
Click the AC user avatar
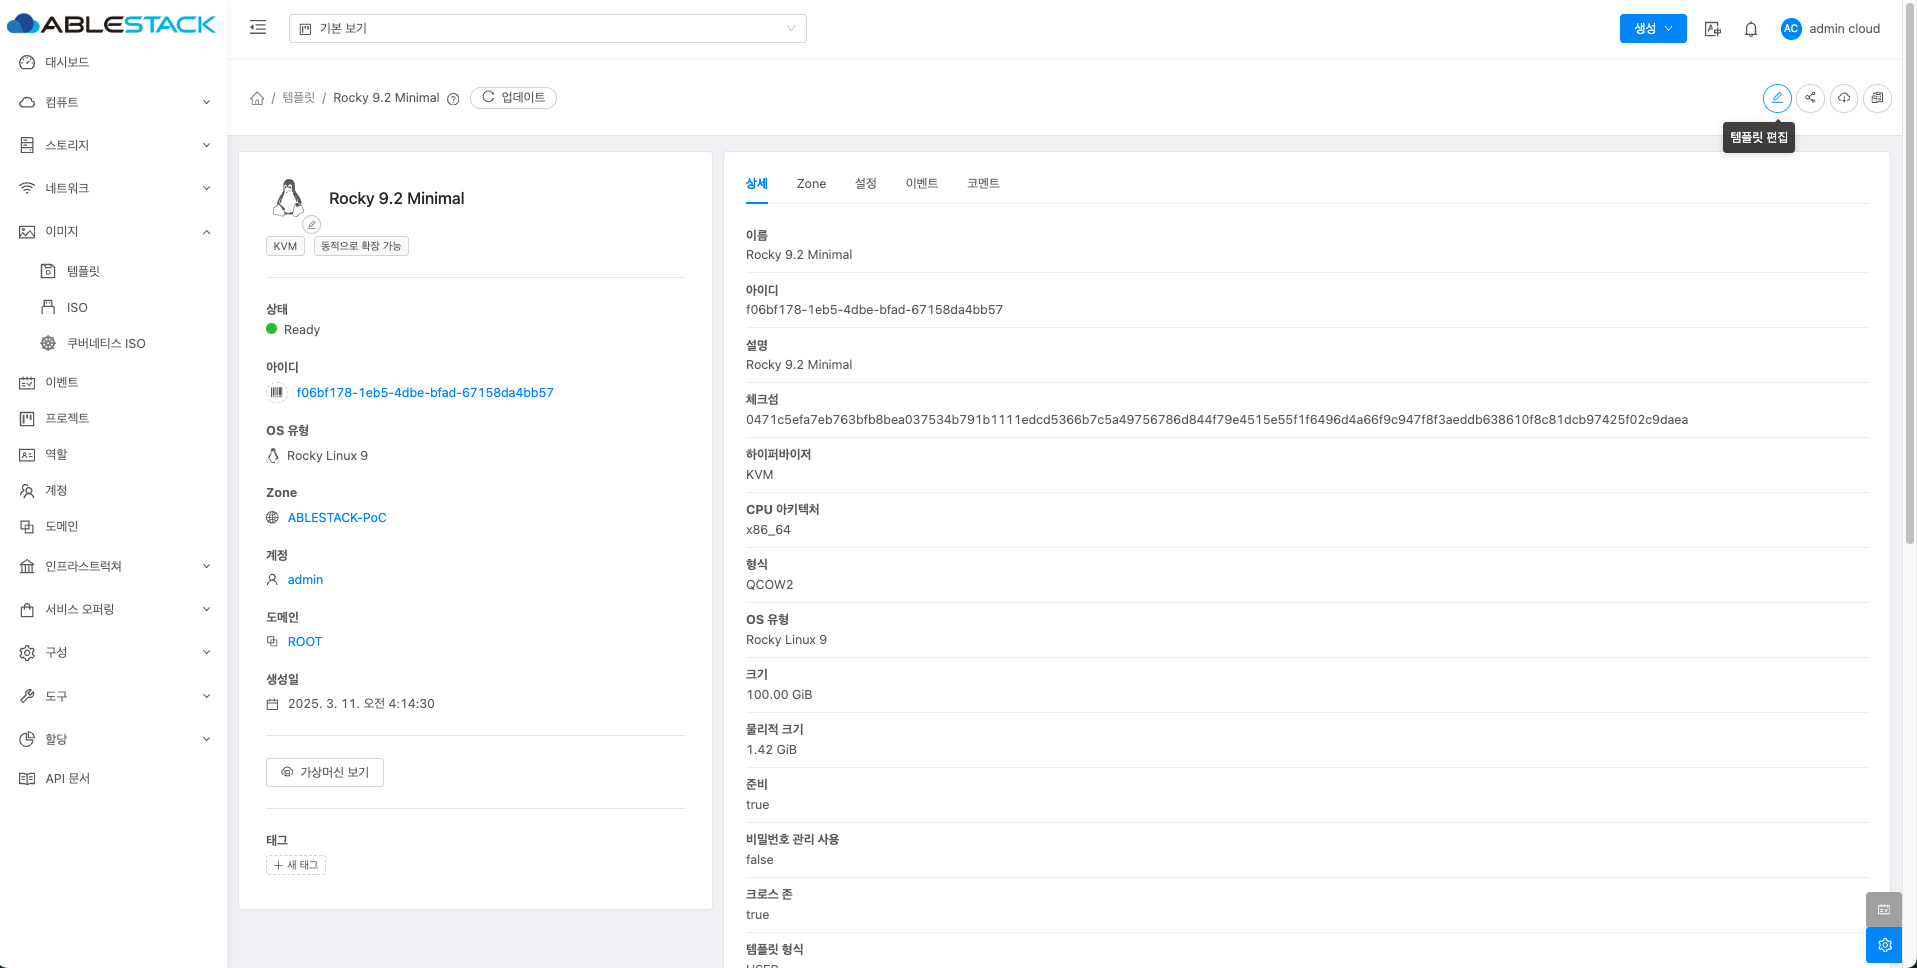click(1791, 29)
